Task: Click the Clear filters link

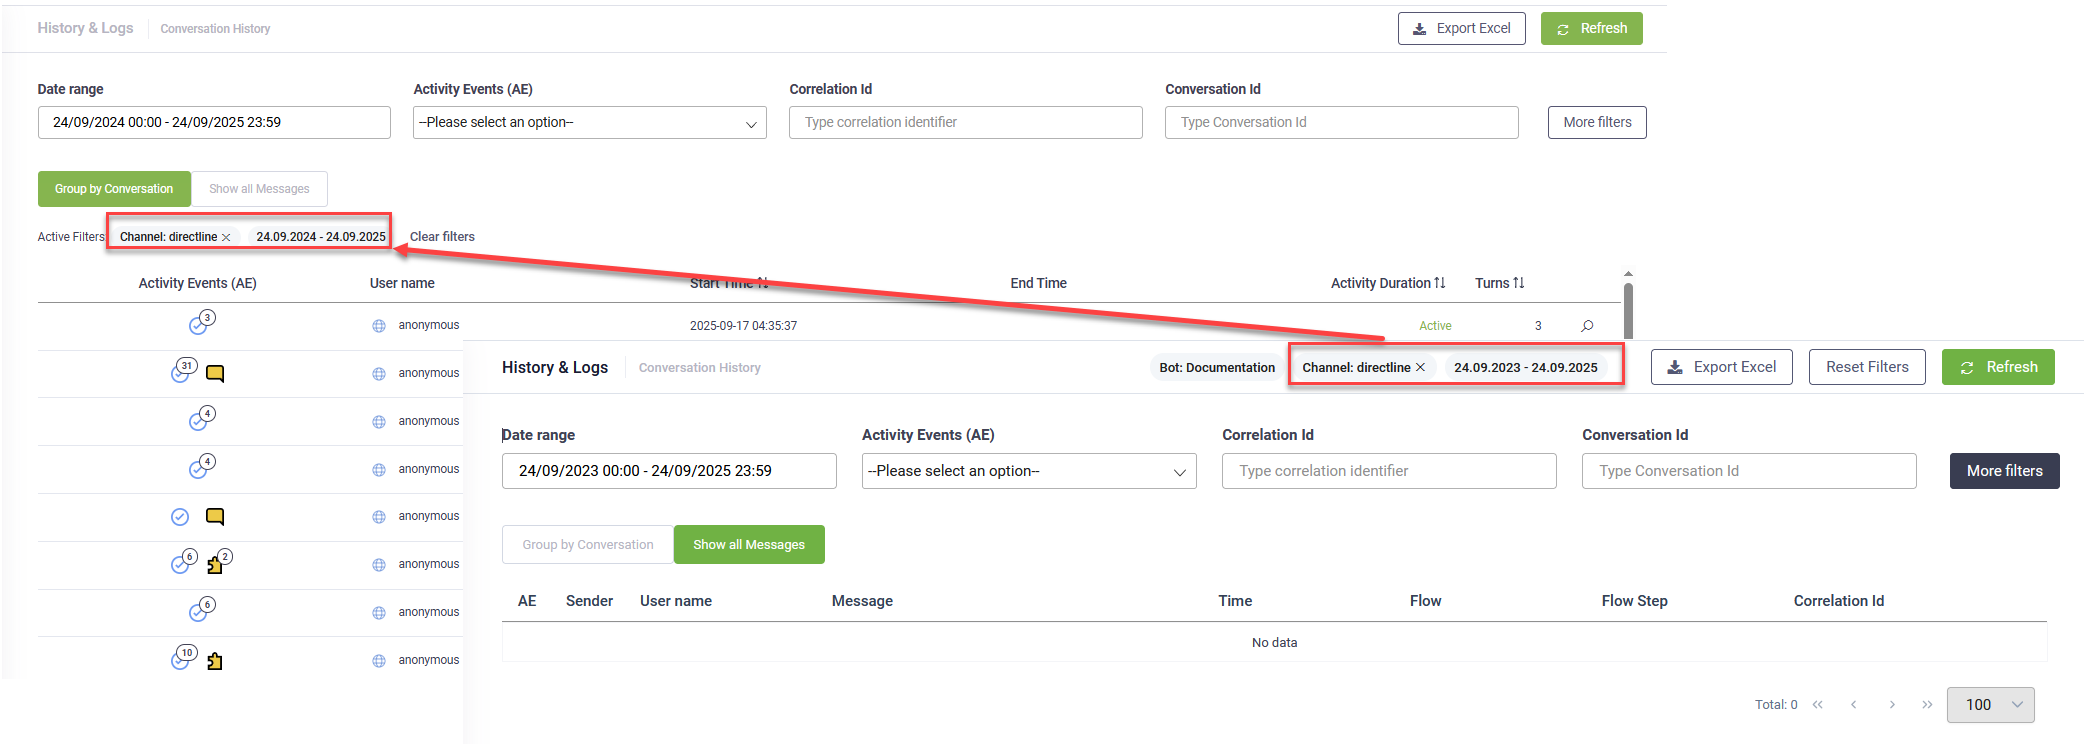Action: tap(442, 237)
